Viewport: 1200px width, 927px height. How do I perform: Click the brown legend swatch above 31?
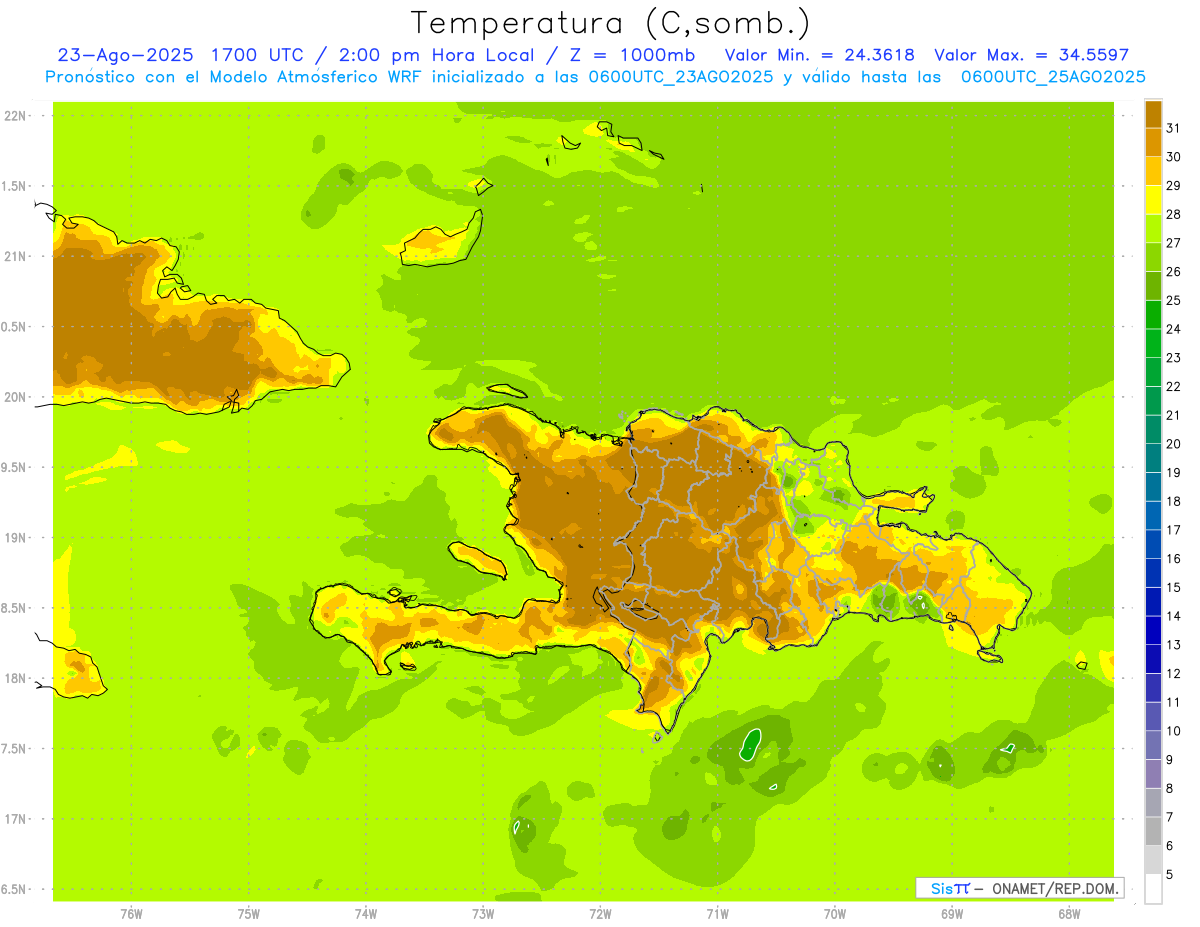coord(1153,113)
